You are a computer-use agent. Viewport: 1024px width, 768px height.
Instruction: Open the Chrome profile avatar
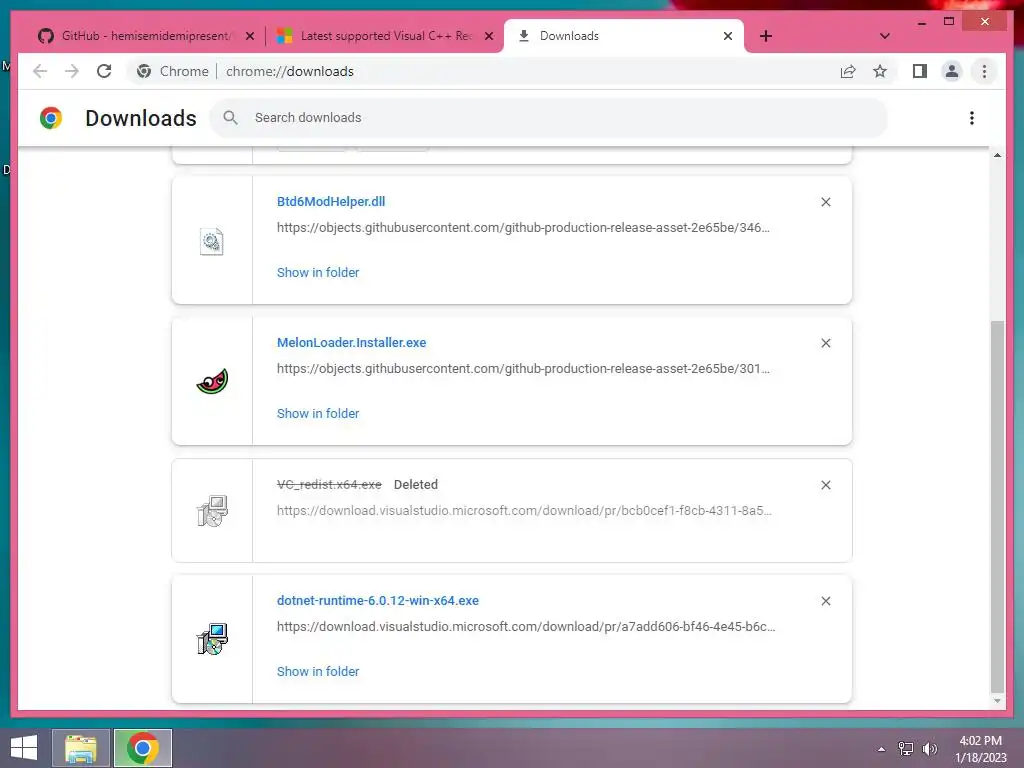click(x=952, y=71)
